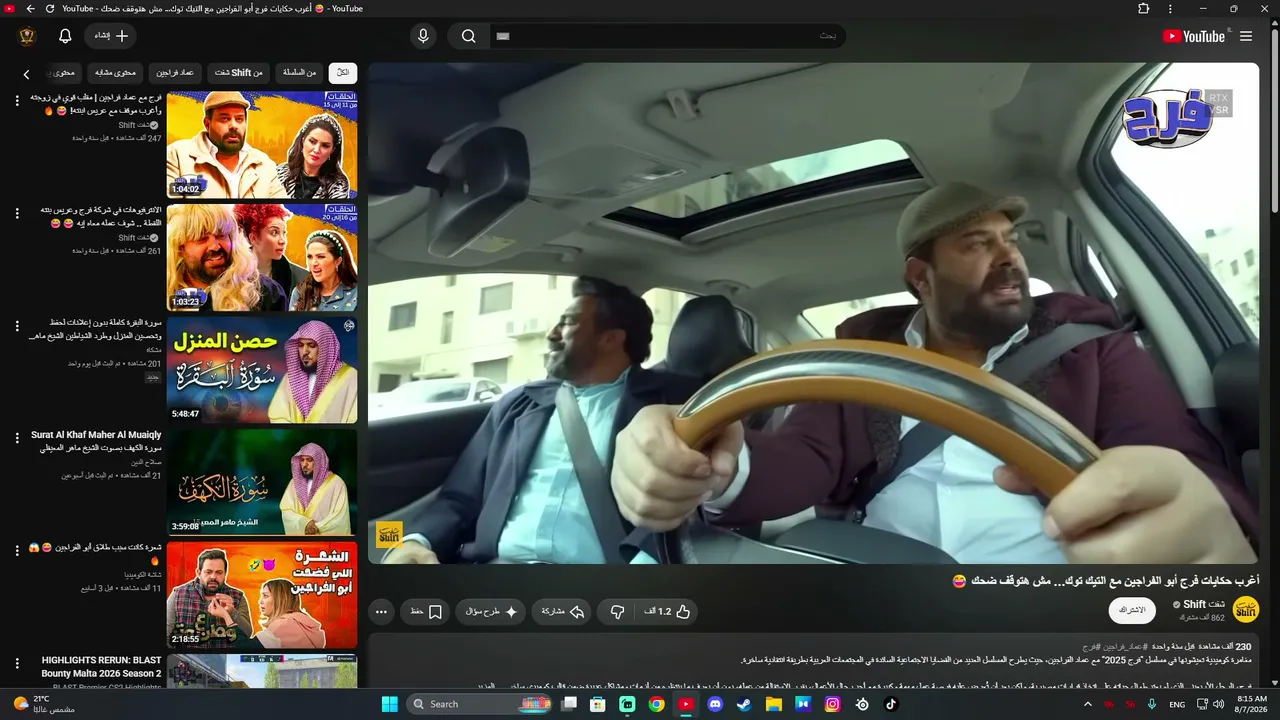Open options for the 1:03:23 video
Image resolution: width=1280 pixels, height=720 pixels.
click(17, 213)
